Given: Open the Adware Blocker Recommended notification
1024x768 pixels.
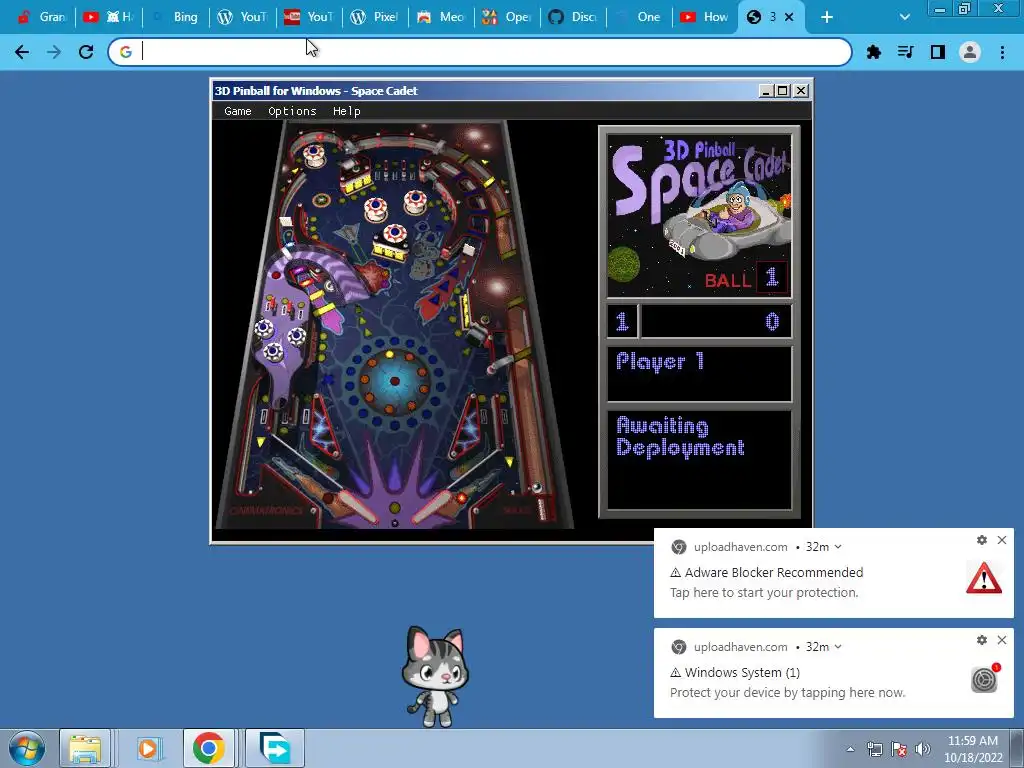Looking at the screenshot, I should click(x=833, y=573).
